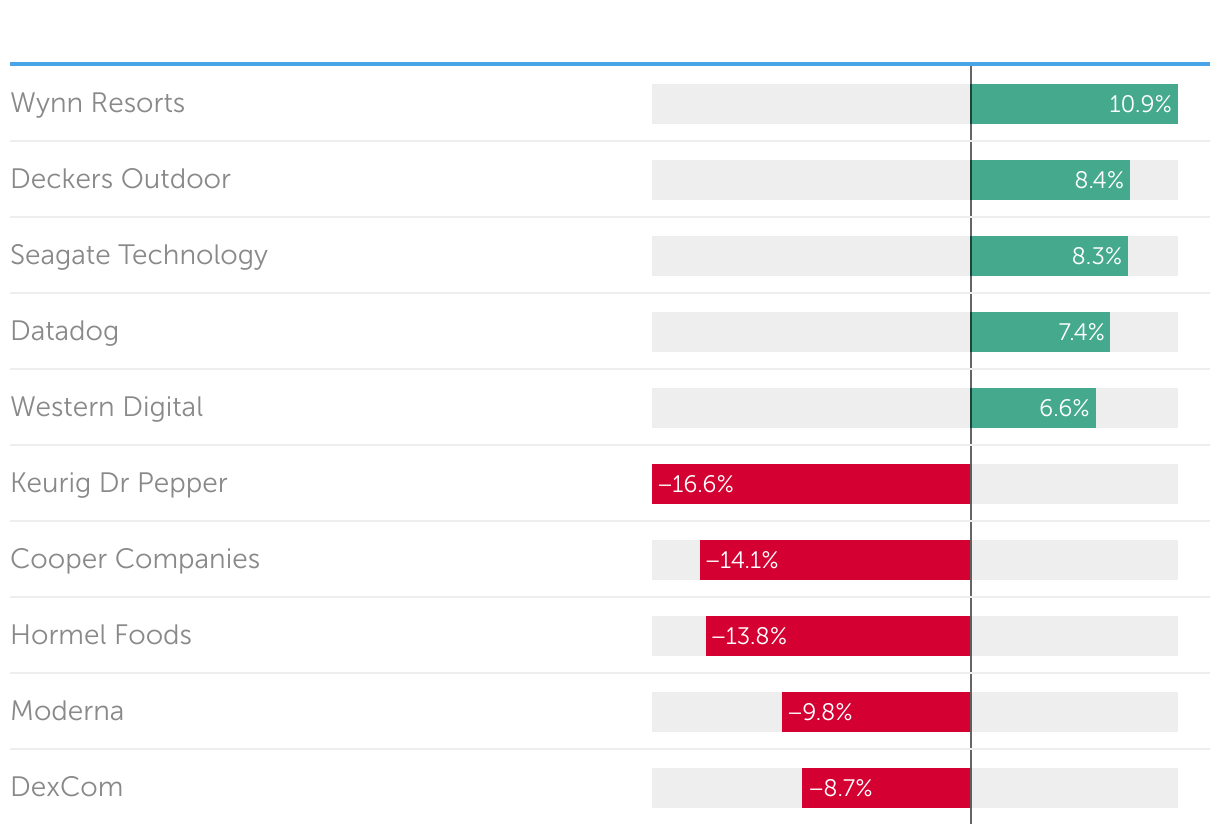Select the Western Digital label
The height and width of the screenshot is (834, 1220).
click(107, 407)
